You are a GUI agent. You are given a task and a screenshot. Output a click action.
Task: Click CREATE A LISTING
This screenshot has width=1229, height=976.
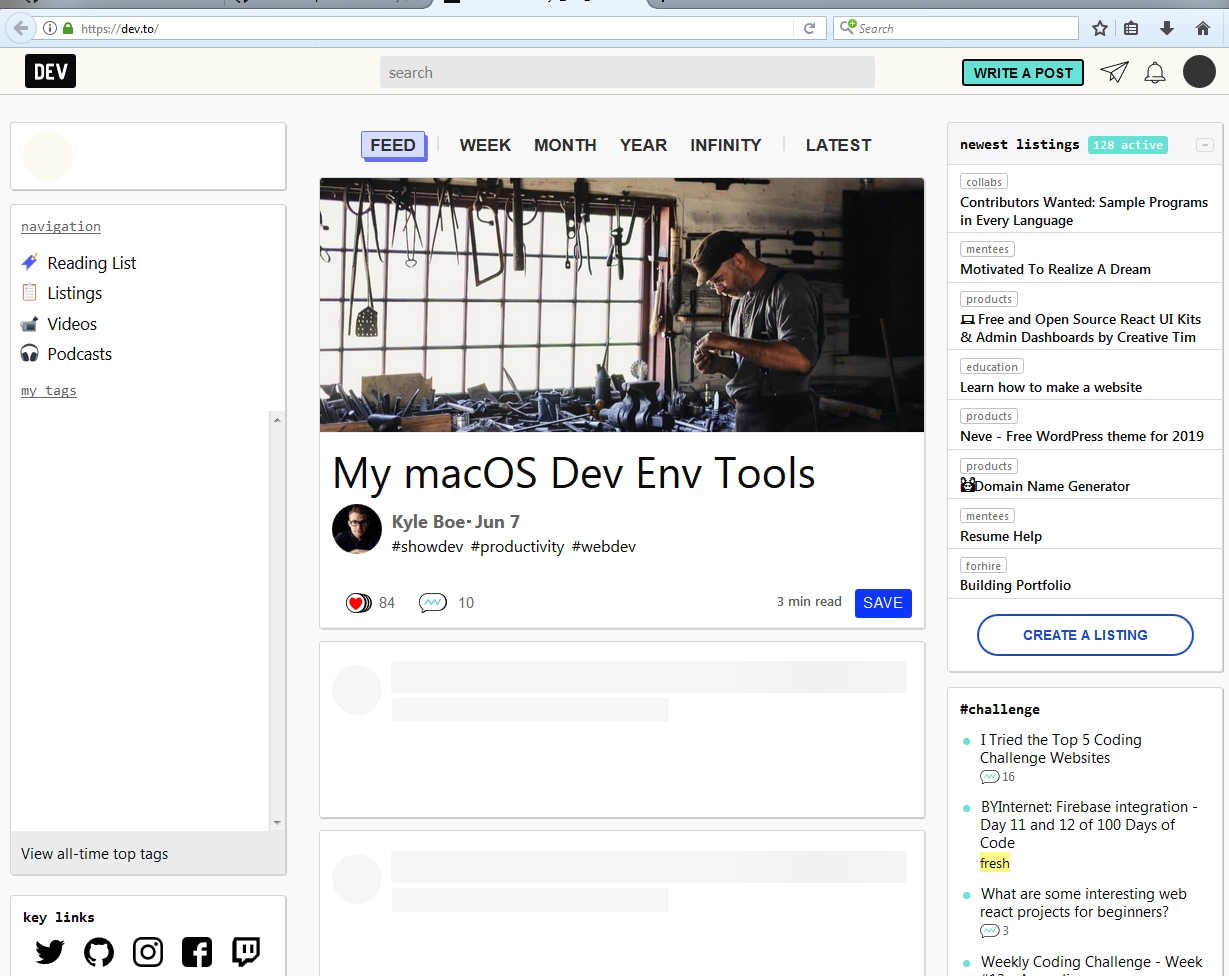(1085, 635)
